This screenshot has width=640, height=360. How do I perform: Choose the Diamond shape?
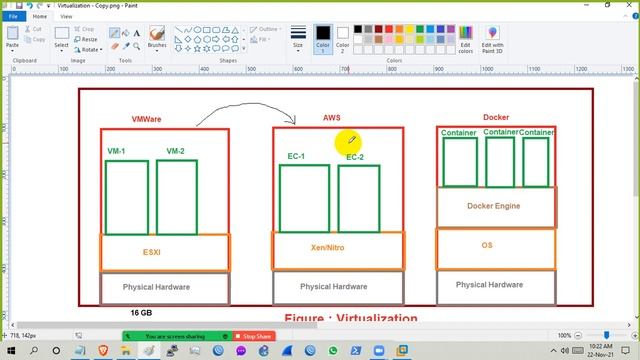point(187,39)
